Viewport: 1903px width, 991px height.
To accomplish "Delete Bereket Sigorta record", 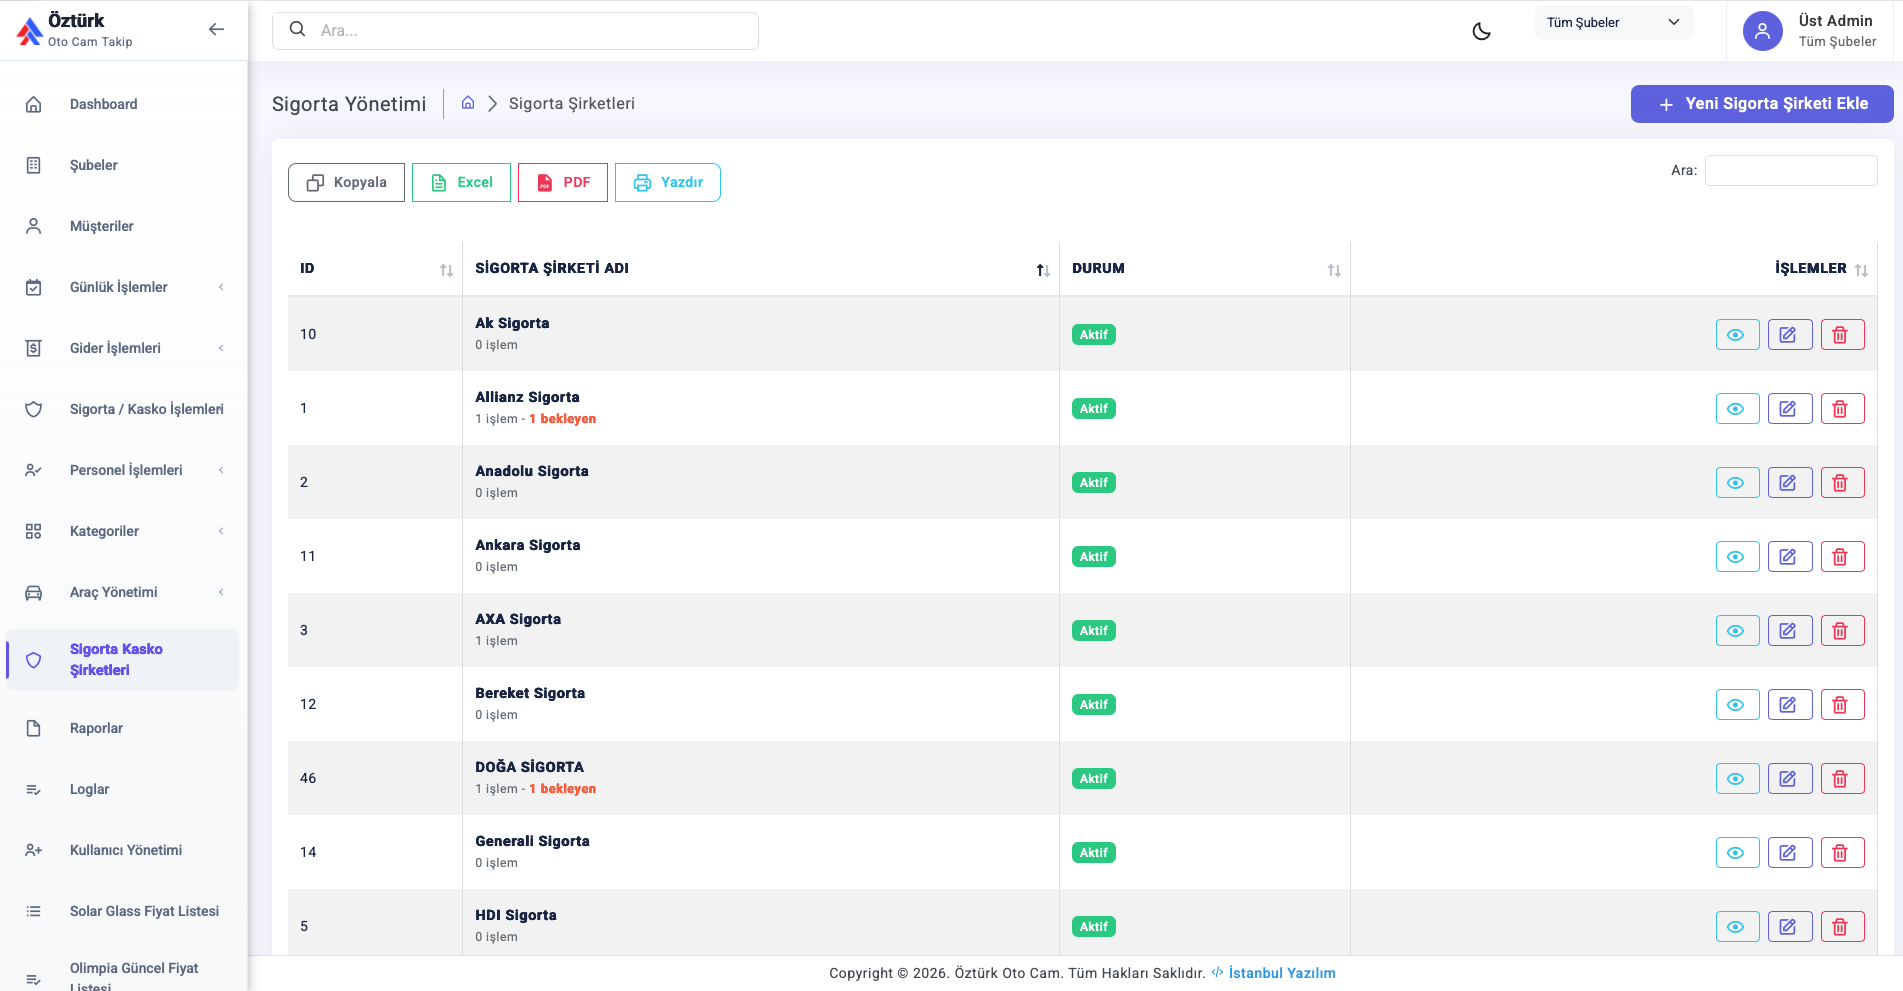I will coord(1842,705).
